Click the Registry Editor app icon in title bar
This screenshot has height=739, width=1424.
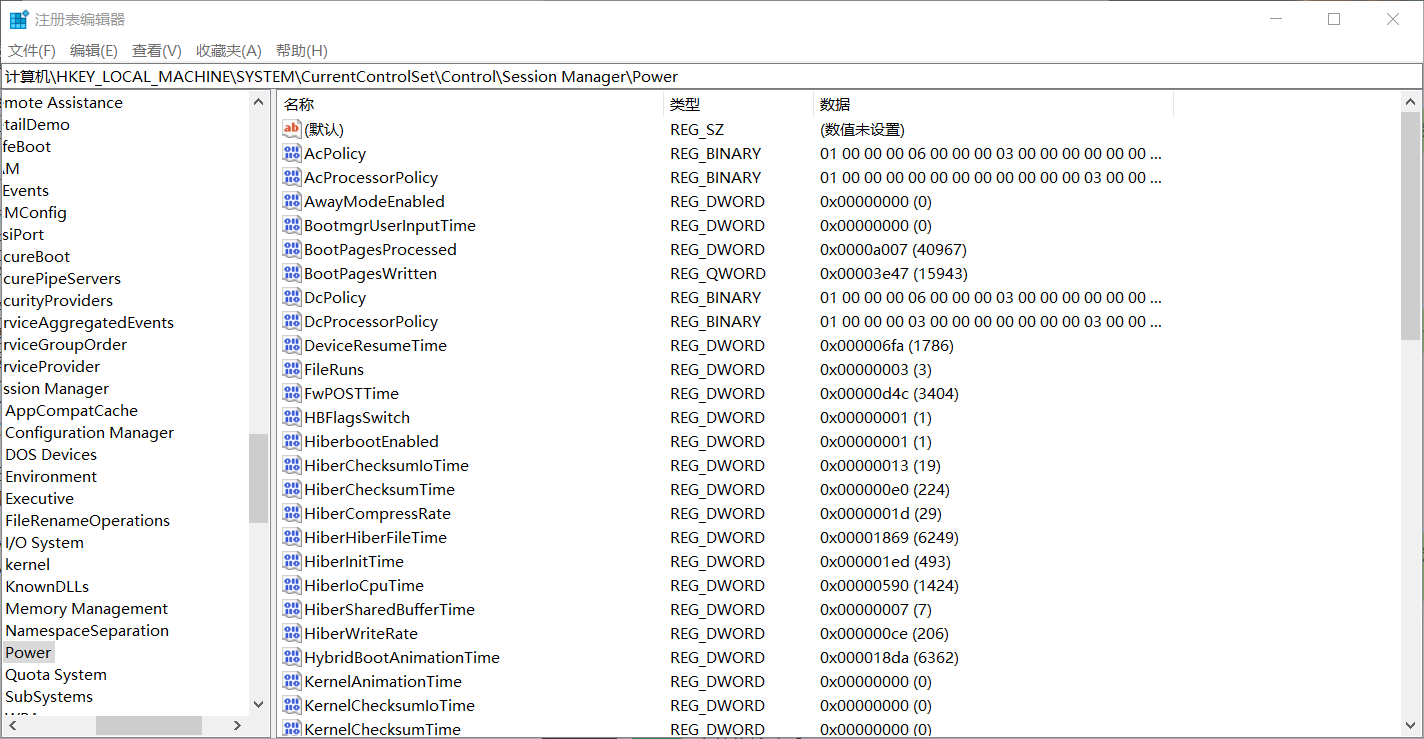(x=19, y=19)
